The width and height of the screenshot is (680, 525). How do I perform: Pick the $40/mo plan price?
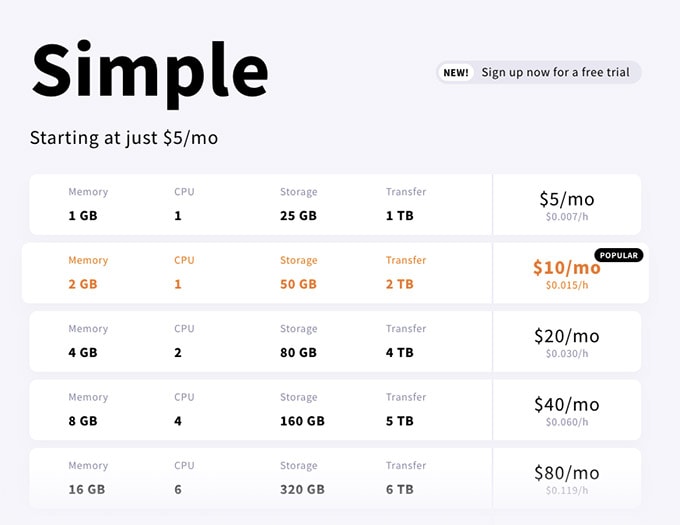click(x=567, y=404)
